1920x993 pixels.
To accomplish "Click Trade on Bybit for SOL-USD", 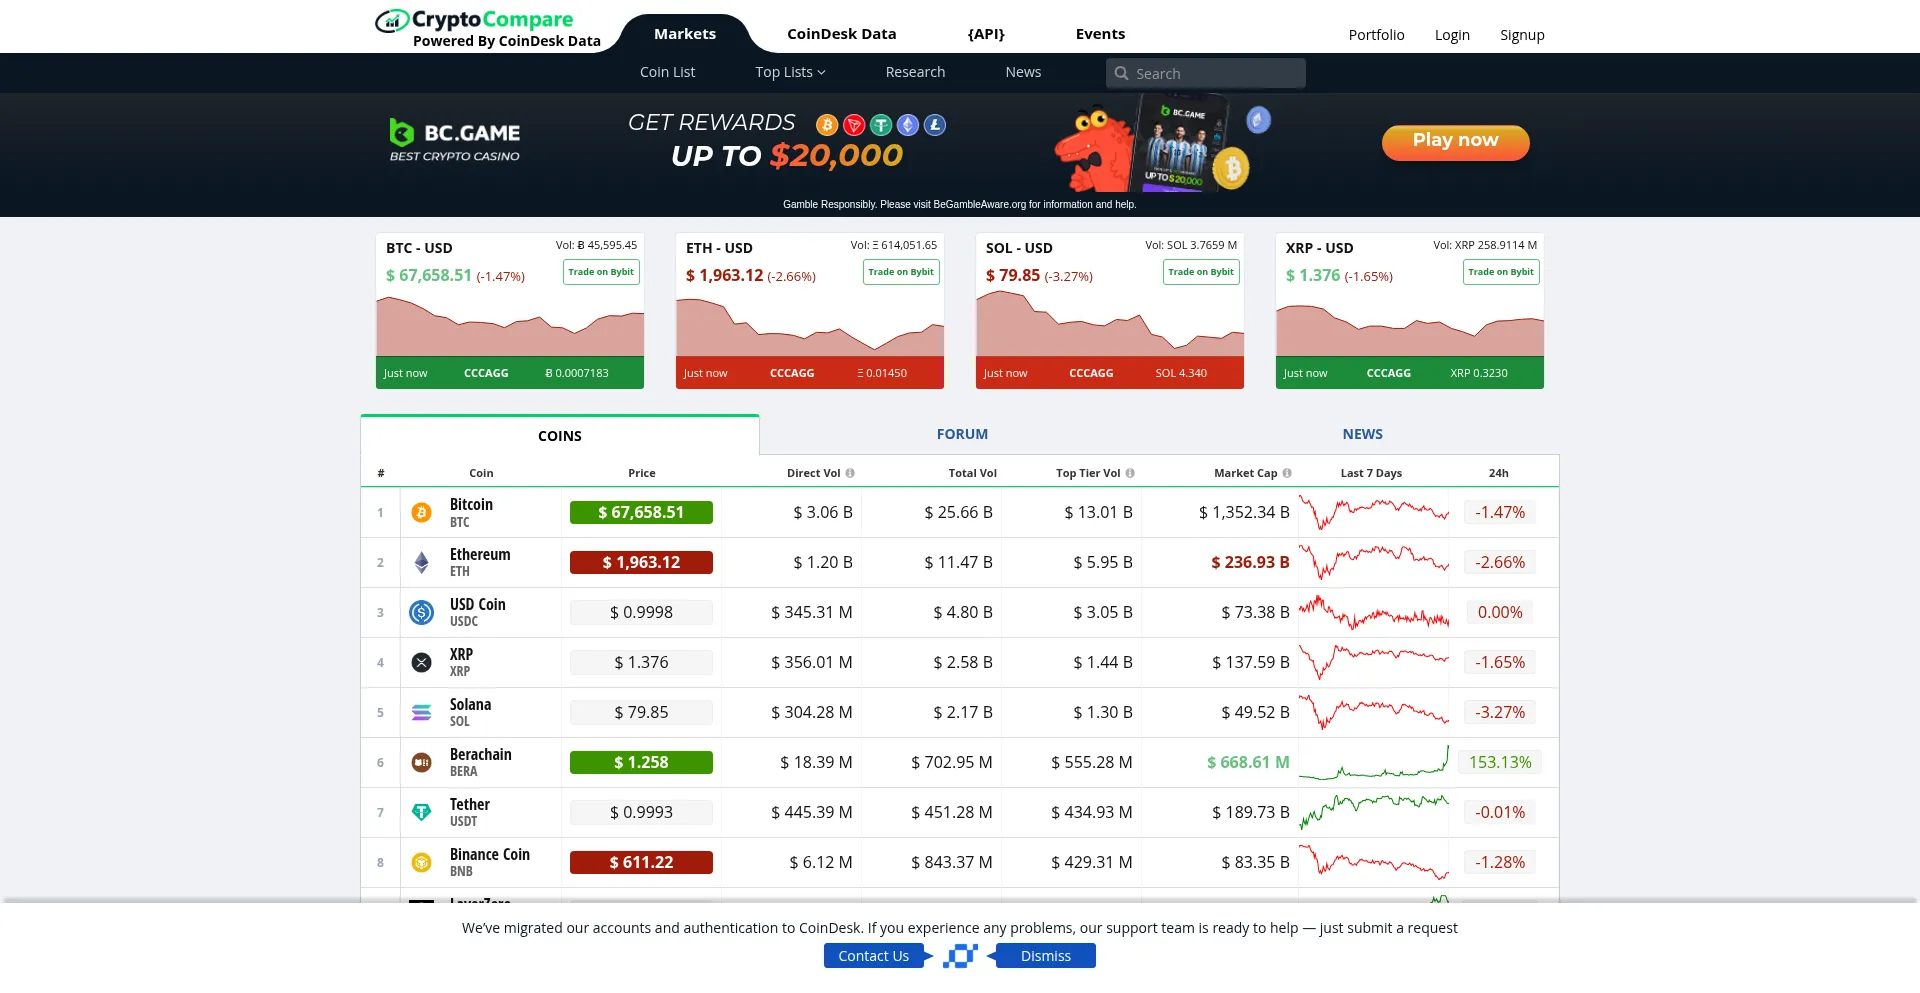I will click(x=1201, y=272).
